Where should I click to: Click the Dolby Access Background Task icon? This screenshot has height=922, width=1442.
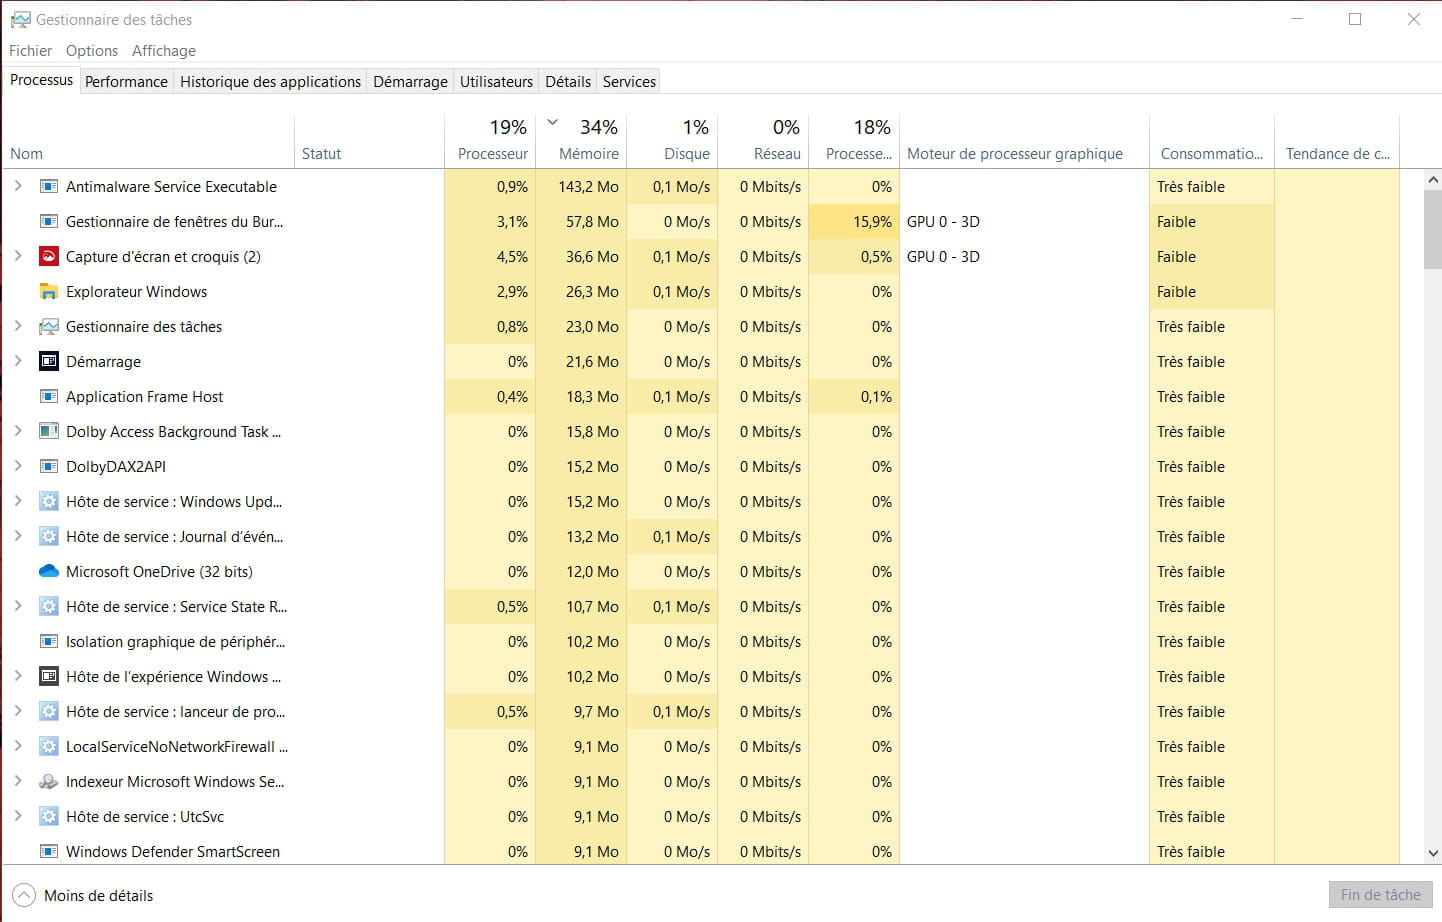click(48, 432)
